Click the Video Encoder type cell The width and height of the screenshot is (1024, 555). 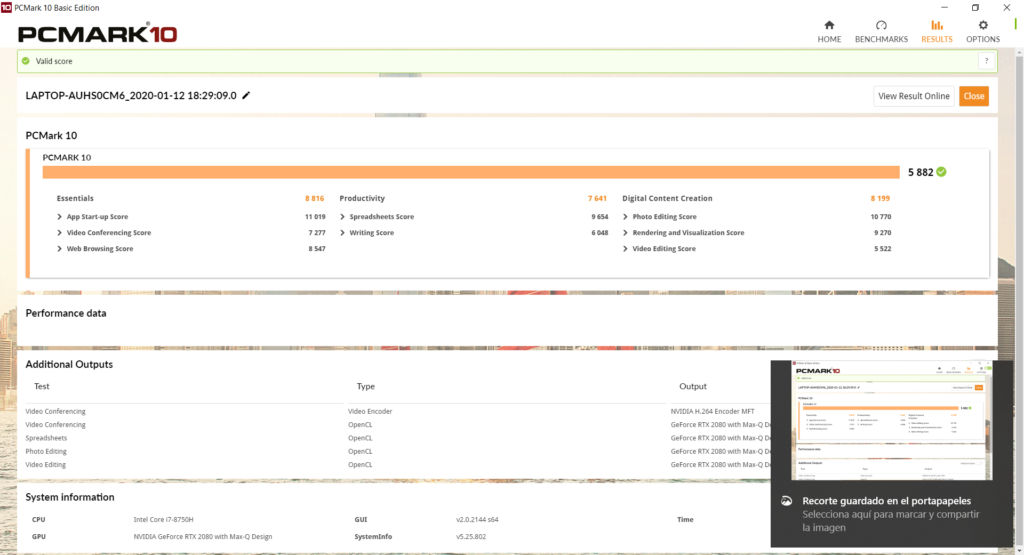click(x=370, y=411)
